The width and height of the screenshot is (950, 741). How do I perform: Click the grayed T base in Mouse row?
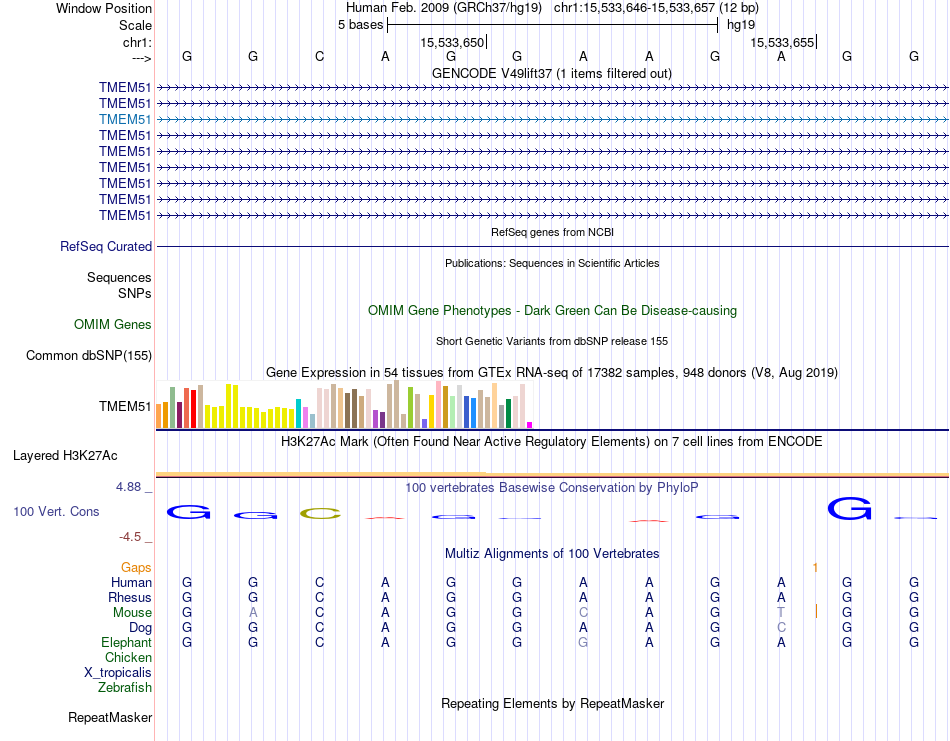[781, 613]
